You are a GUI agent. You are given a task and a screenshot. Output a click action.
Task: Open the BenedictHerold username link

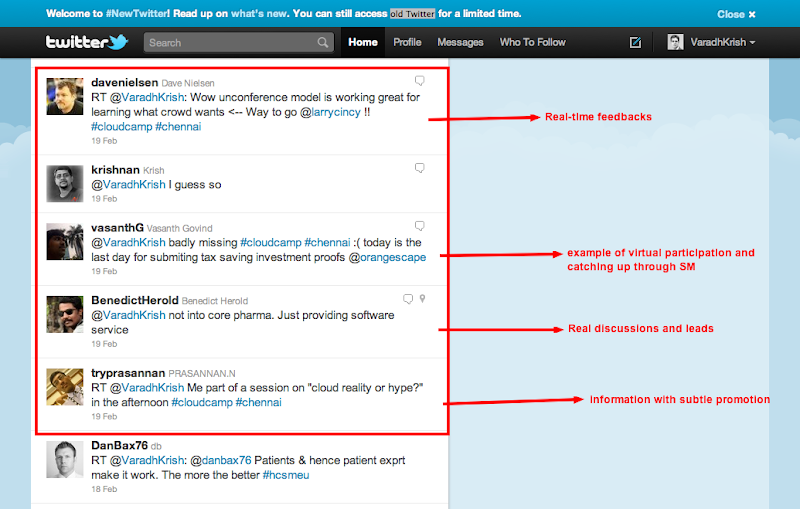pos(135,300)
